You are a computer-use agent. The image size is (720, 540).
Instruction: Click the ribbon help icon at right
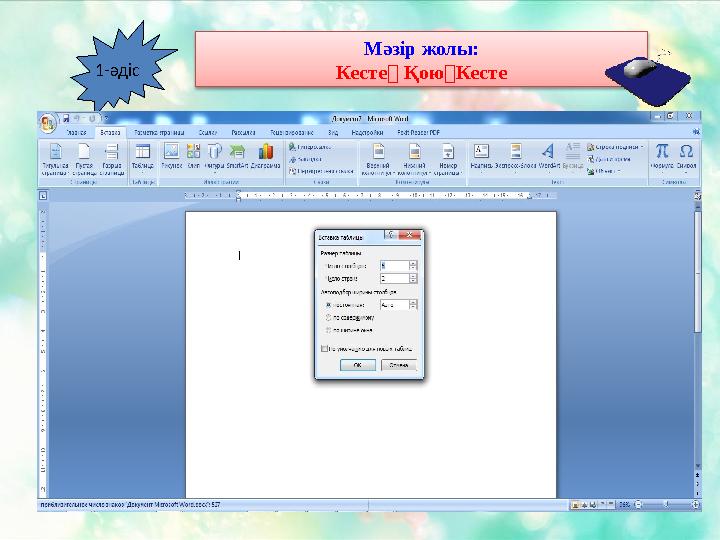[696, 132]
